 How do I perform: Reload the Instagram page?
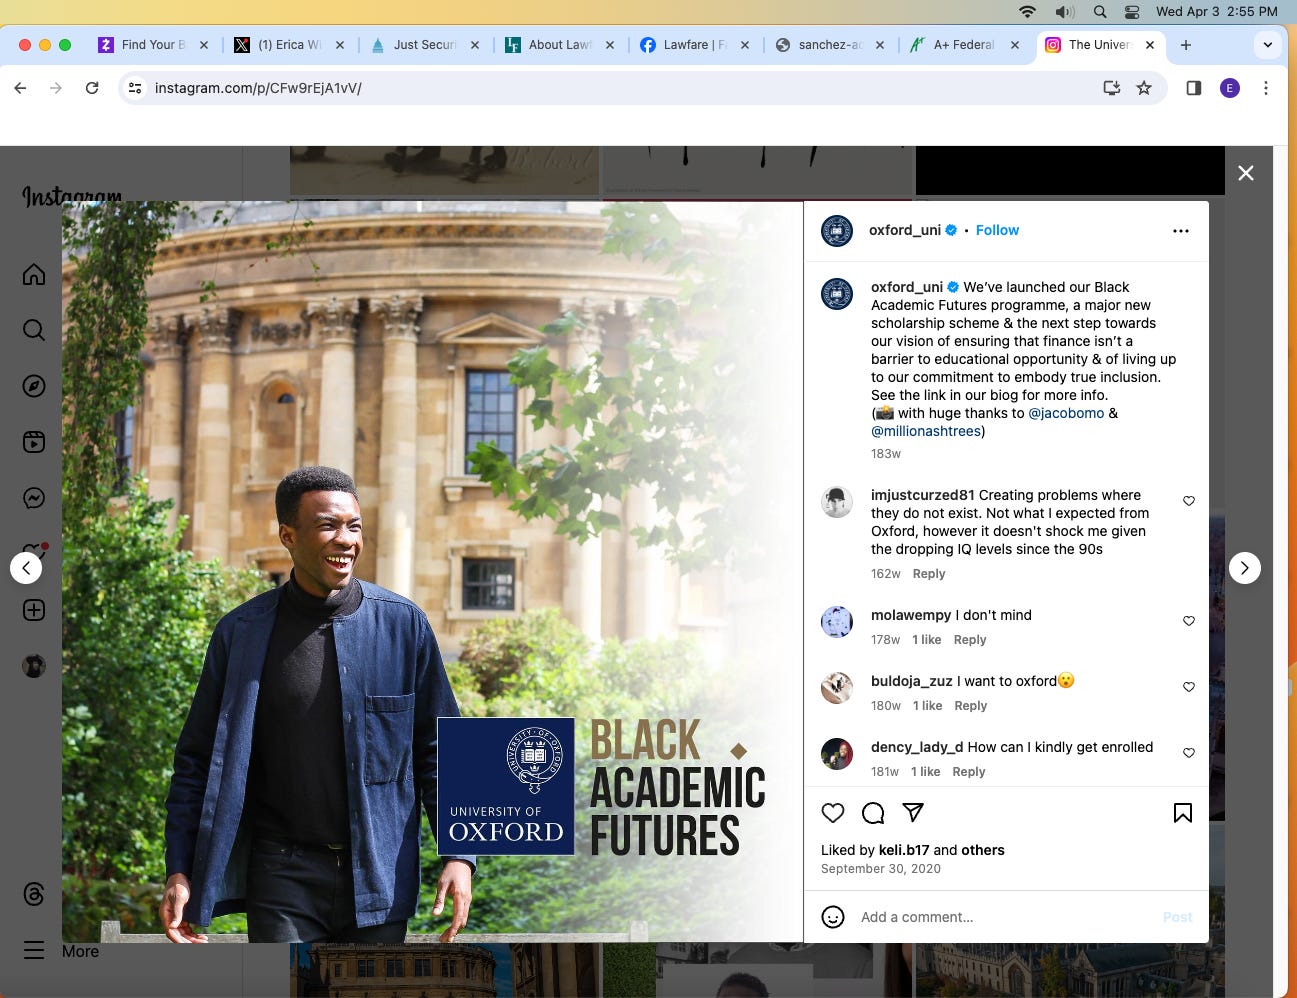(92, 88)
